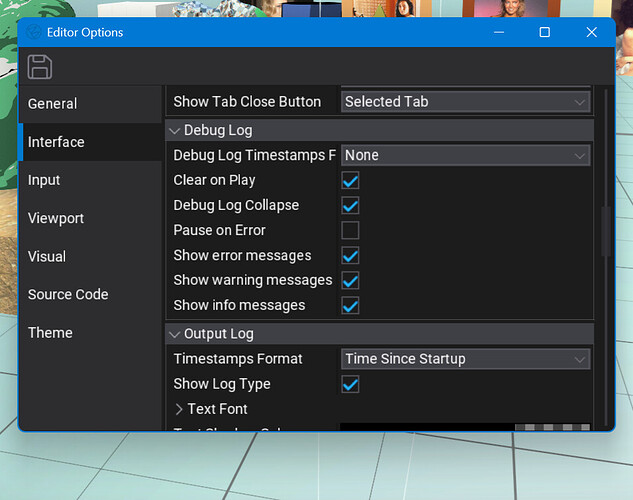Uncheck Show warning messages option
The width and height of the screenshot is (633, 500).
[x=350, y=281]
